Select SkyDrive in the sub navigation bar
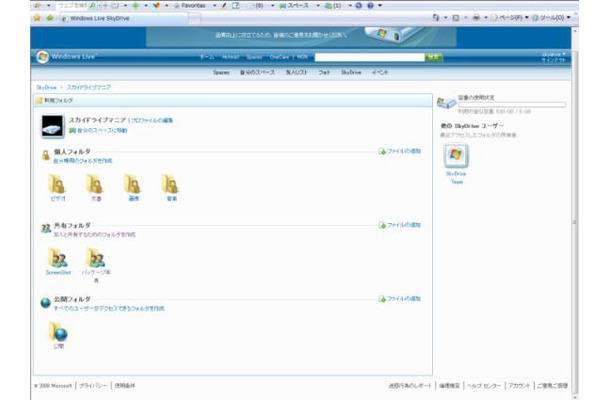The height and width of the screenshot is (400, 610). [351, 72]
